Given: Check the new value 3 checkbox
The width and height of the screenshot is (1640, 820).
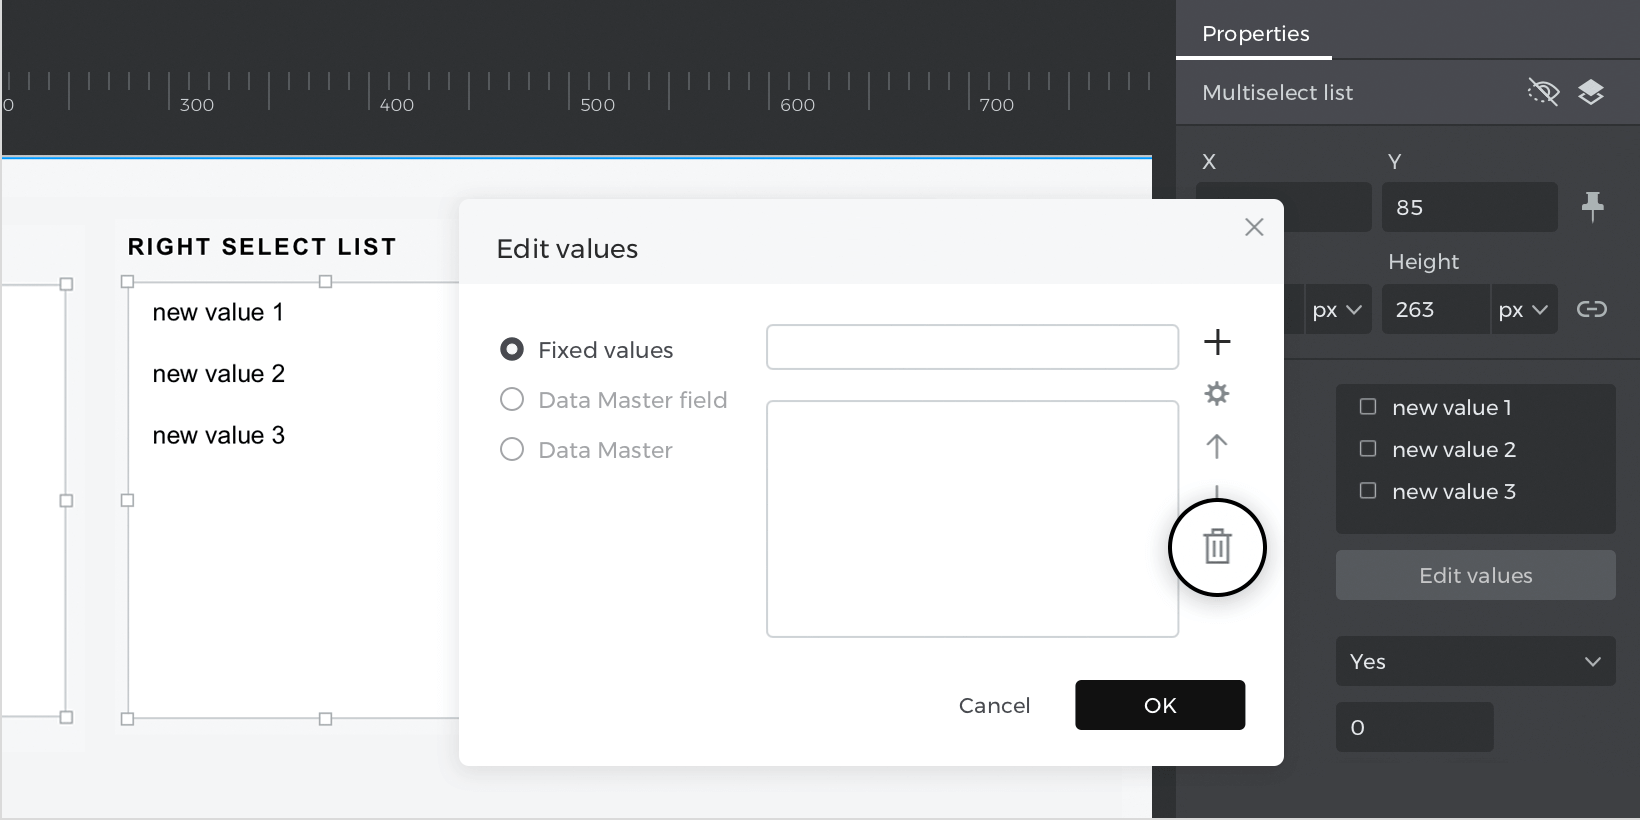Looking at the screenshot, I should pyautogui.click(x=1368, y=491).
